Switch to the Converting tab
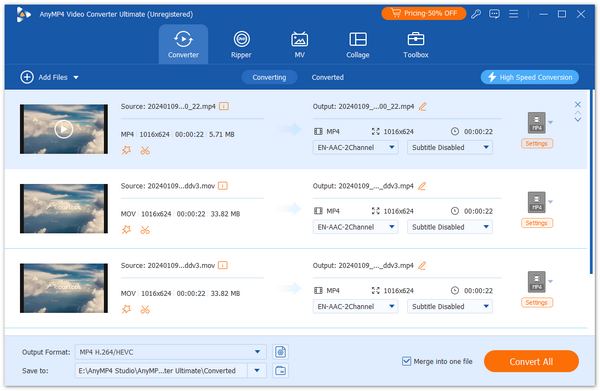Image resolution: width=600 pixels, height=391 pixels. [269, 77]
